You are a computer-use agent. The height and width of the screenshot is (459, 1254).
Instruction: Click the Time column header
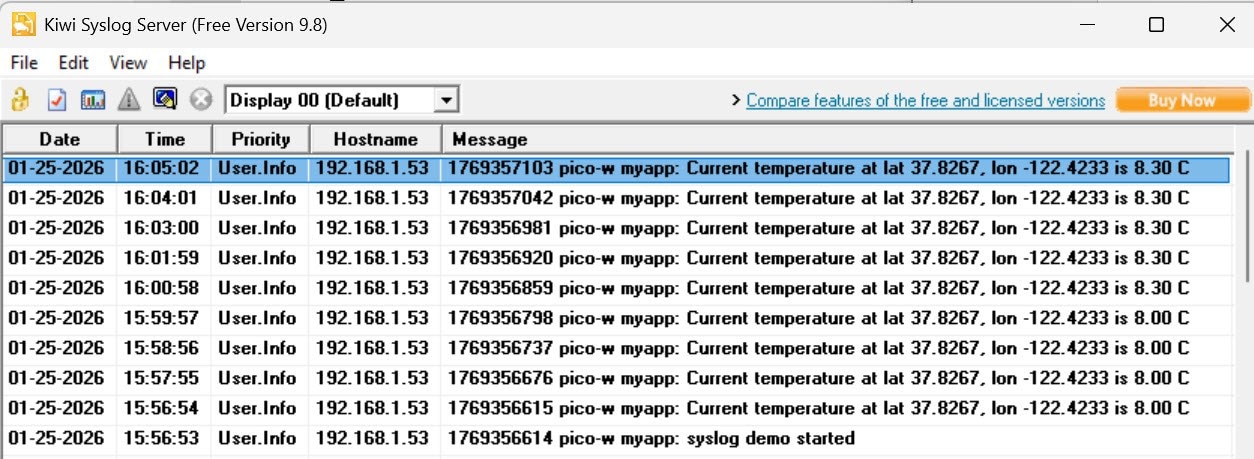(165, 139)
